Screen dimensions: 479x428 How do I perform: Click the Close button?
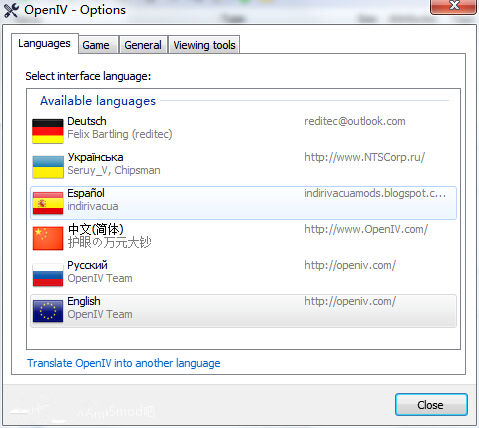click(431, 405)
